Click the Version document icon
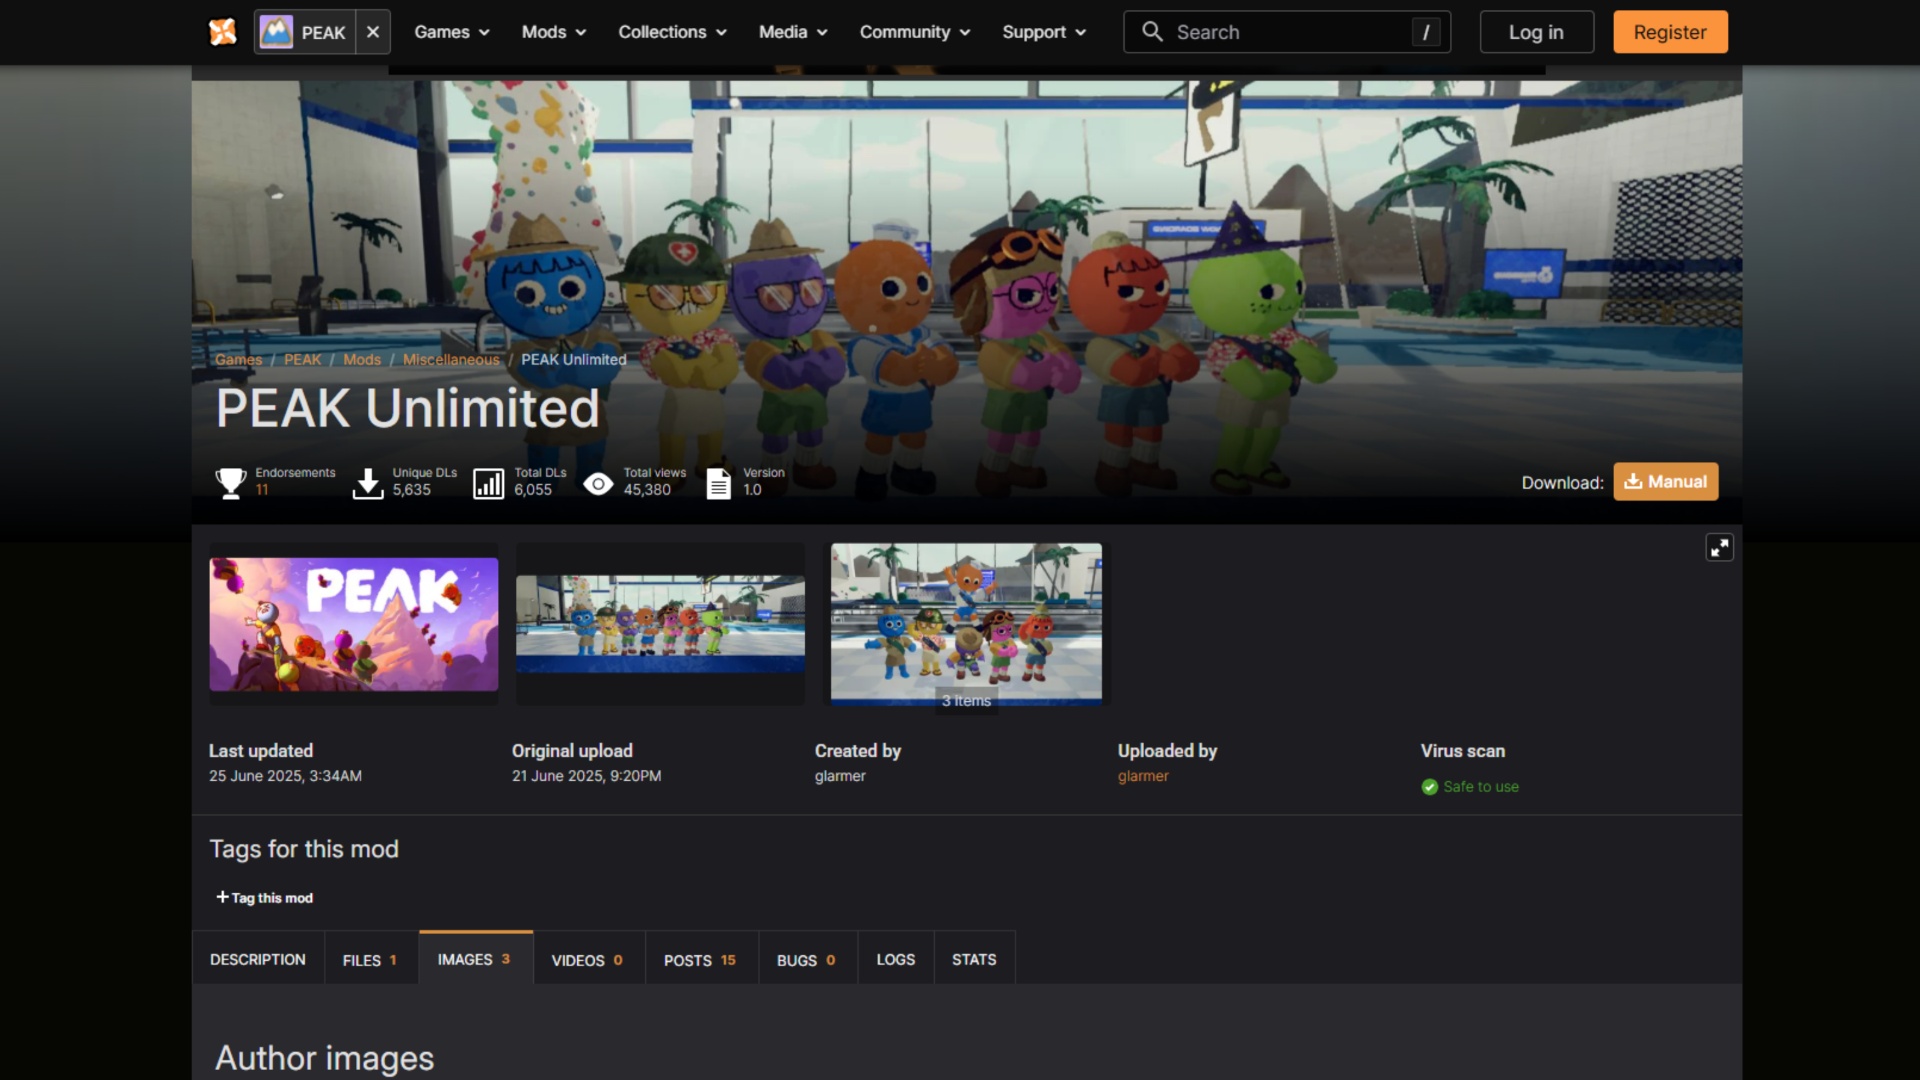This screenshot has height=1080, width=1920. click(x=718, y=483)
